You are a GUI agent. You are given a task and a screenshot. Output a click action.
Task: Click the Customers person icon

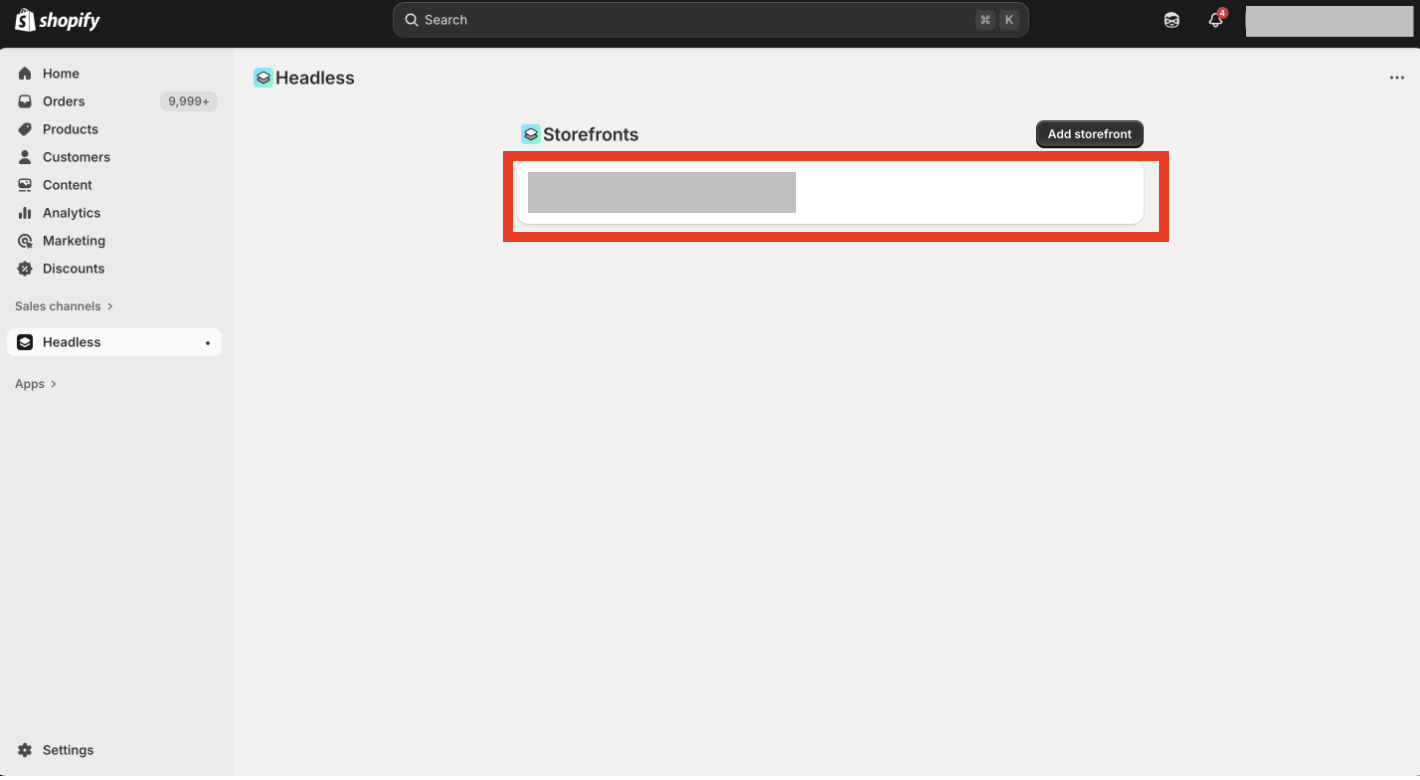click(x=25, y=158)
